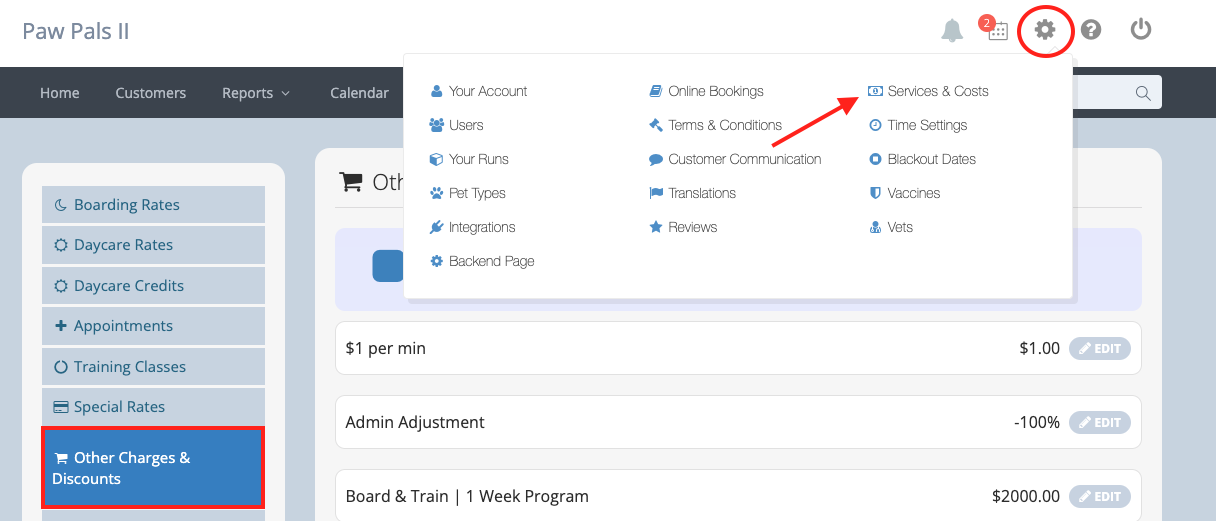This screenshot has height=521, width=1216.
Task: Edit Board & Train 1 Week Program
Action: (1100, 496)
